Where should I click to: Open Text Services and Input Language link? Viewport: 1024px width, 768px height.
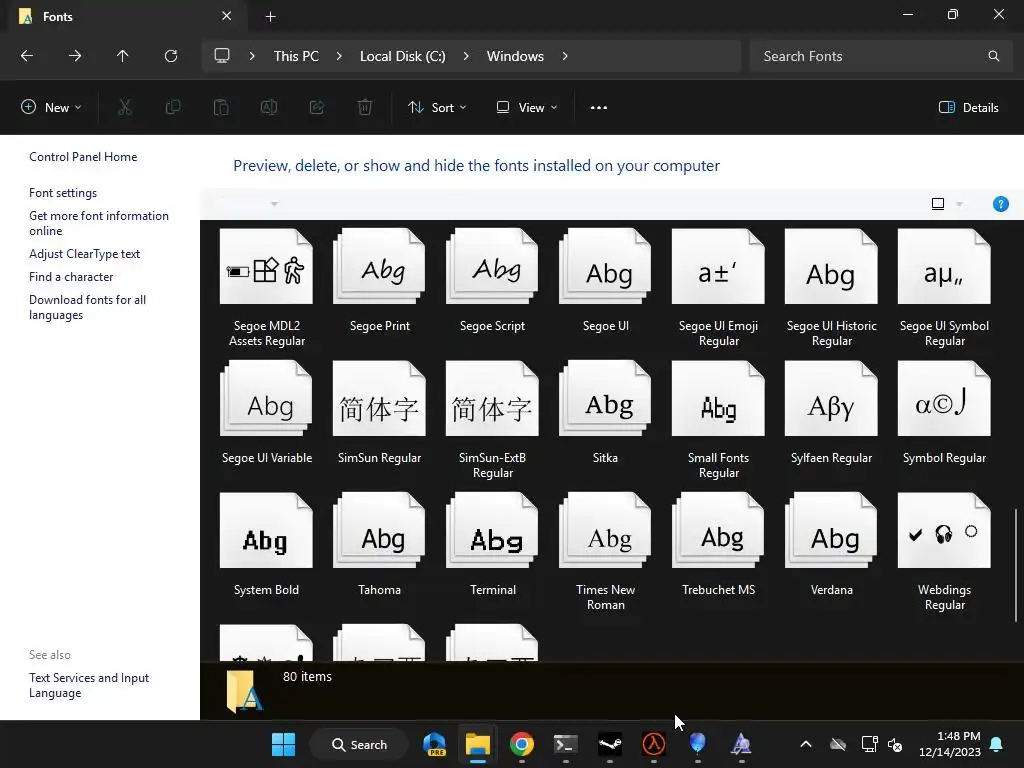pyautogui.click(x=89, y=685)
